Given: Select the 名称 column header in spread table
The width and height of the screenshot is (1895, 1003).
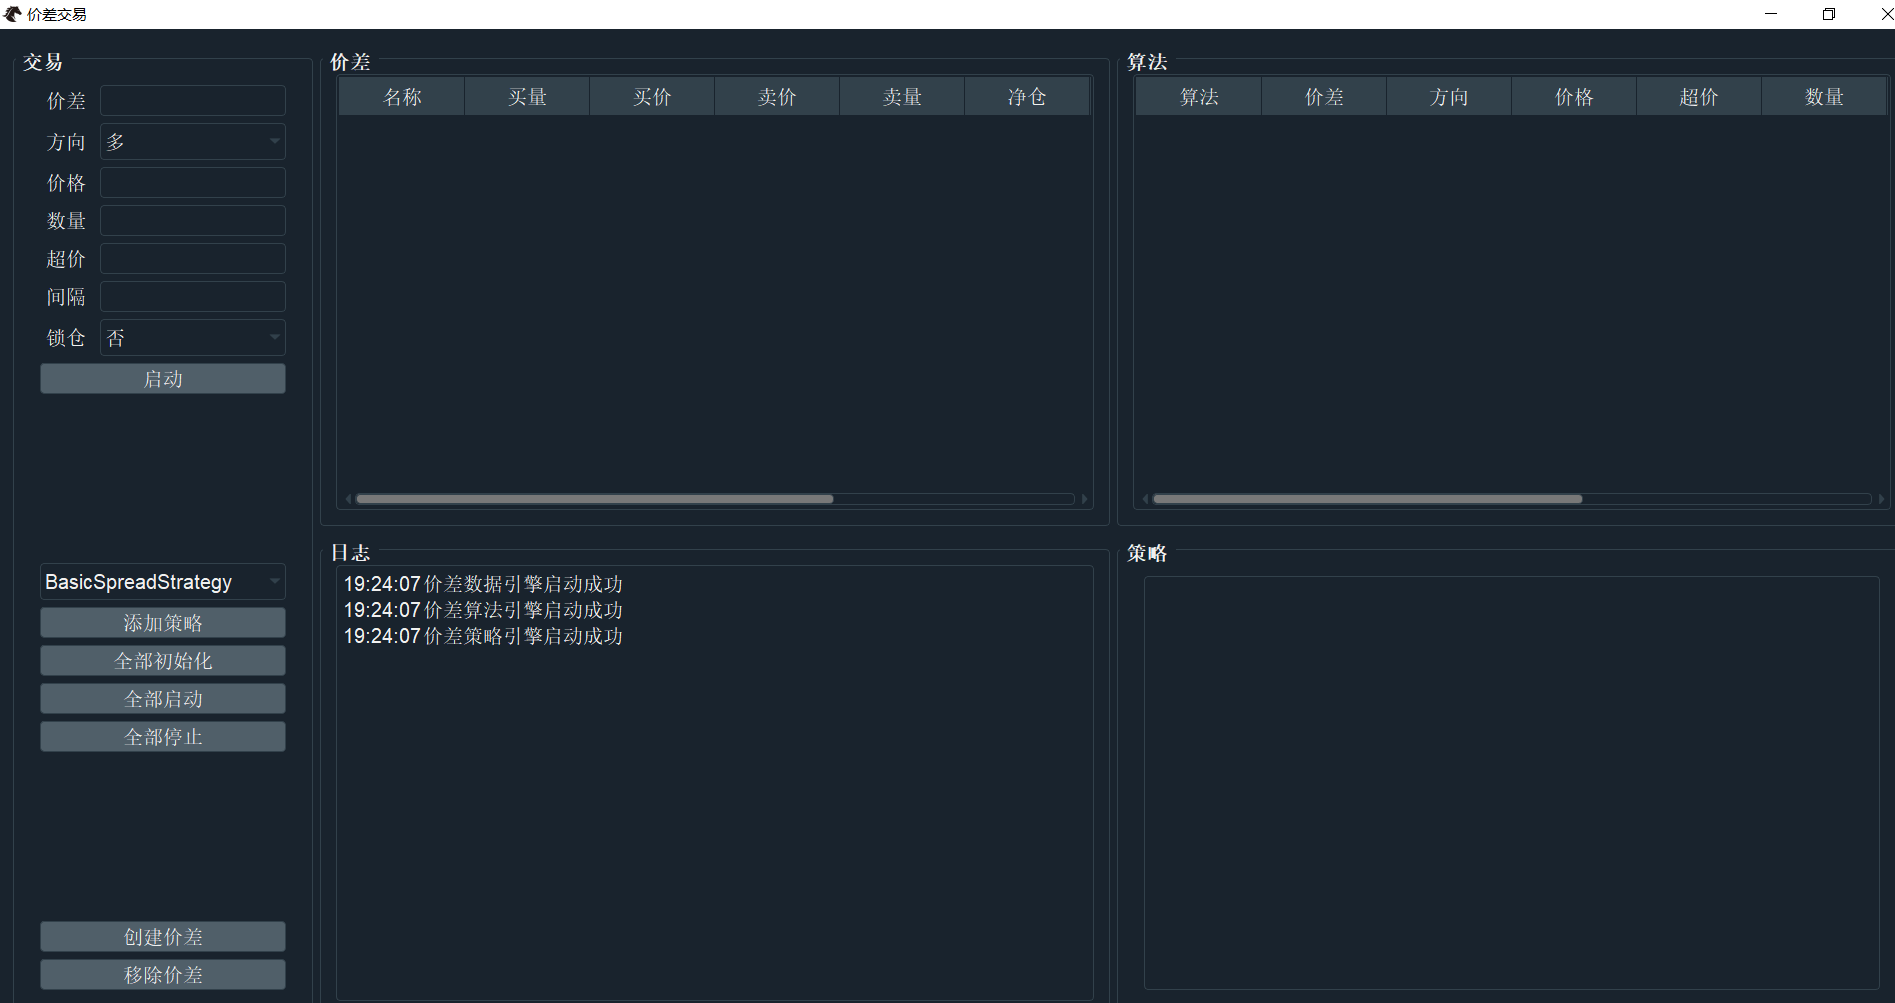Looking at the screenshot, I should click(x=401, y=96).
